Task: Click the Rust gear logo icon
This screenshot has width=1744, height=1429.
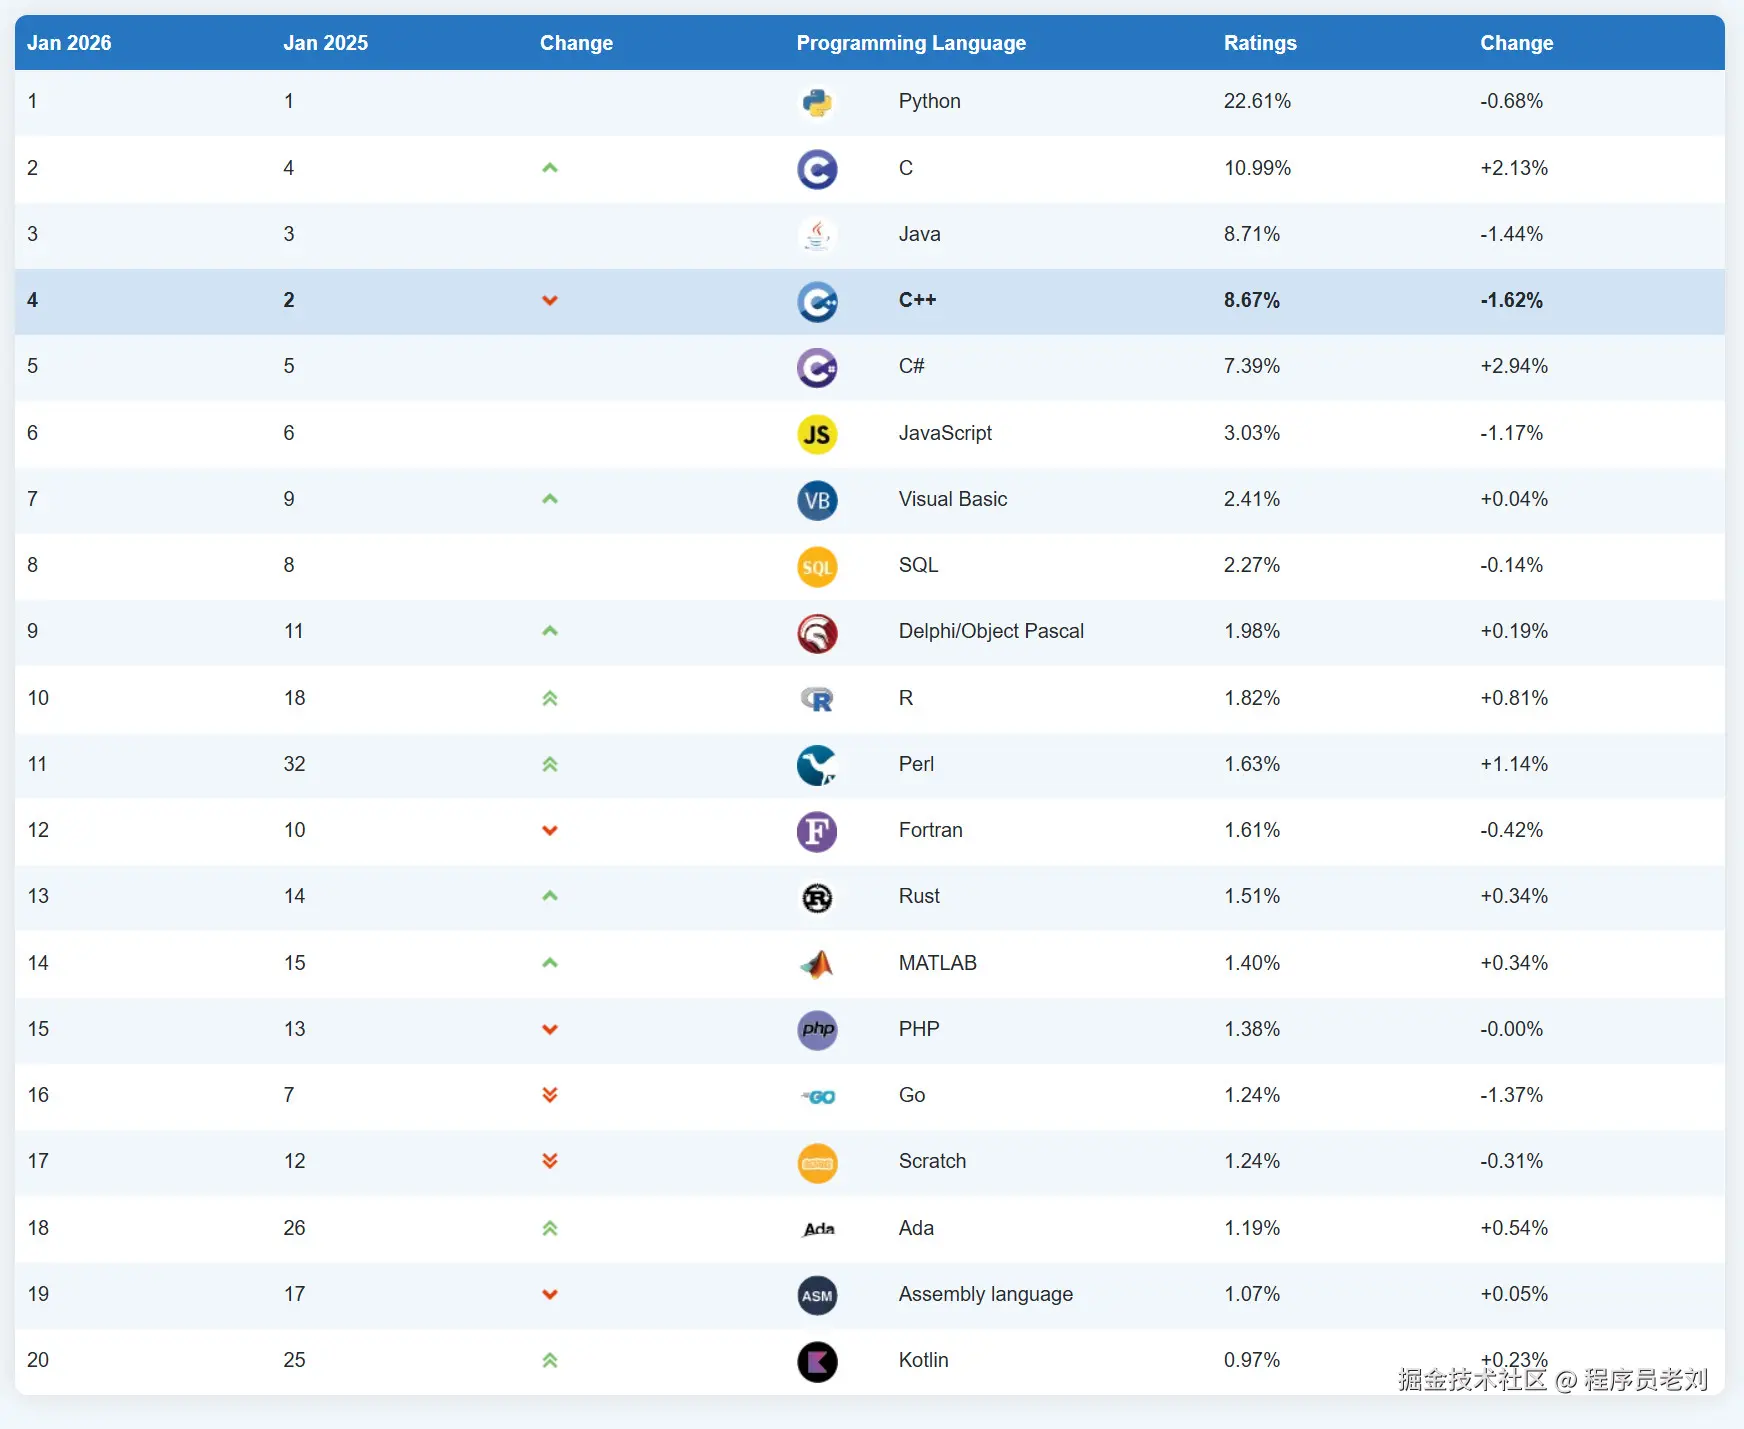Action: tap(817, 898)
